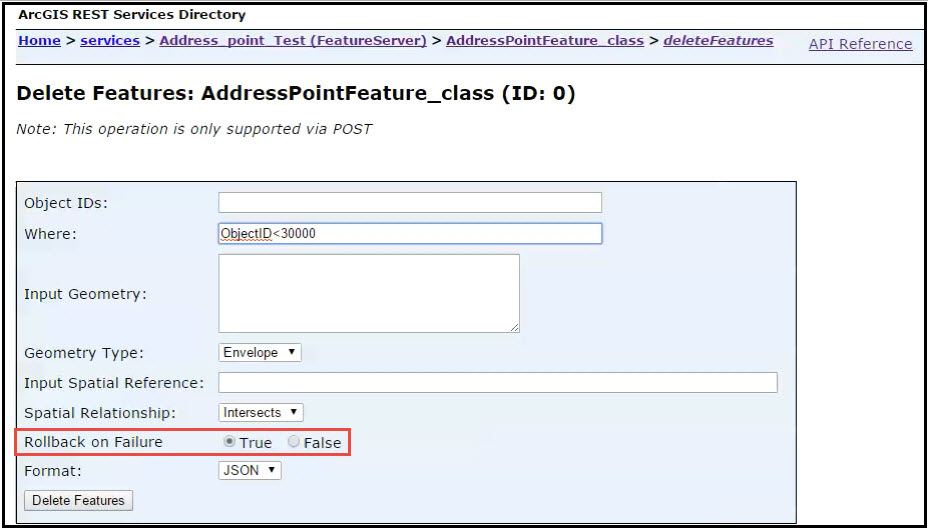
Task: Open the API Reference link
Action: pyautogui.click(x=861, y=44)
